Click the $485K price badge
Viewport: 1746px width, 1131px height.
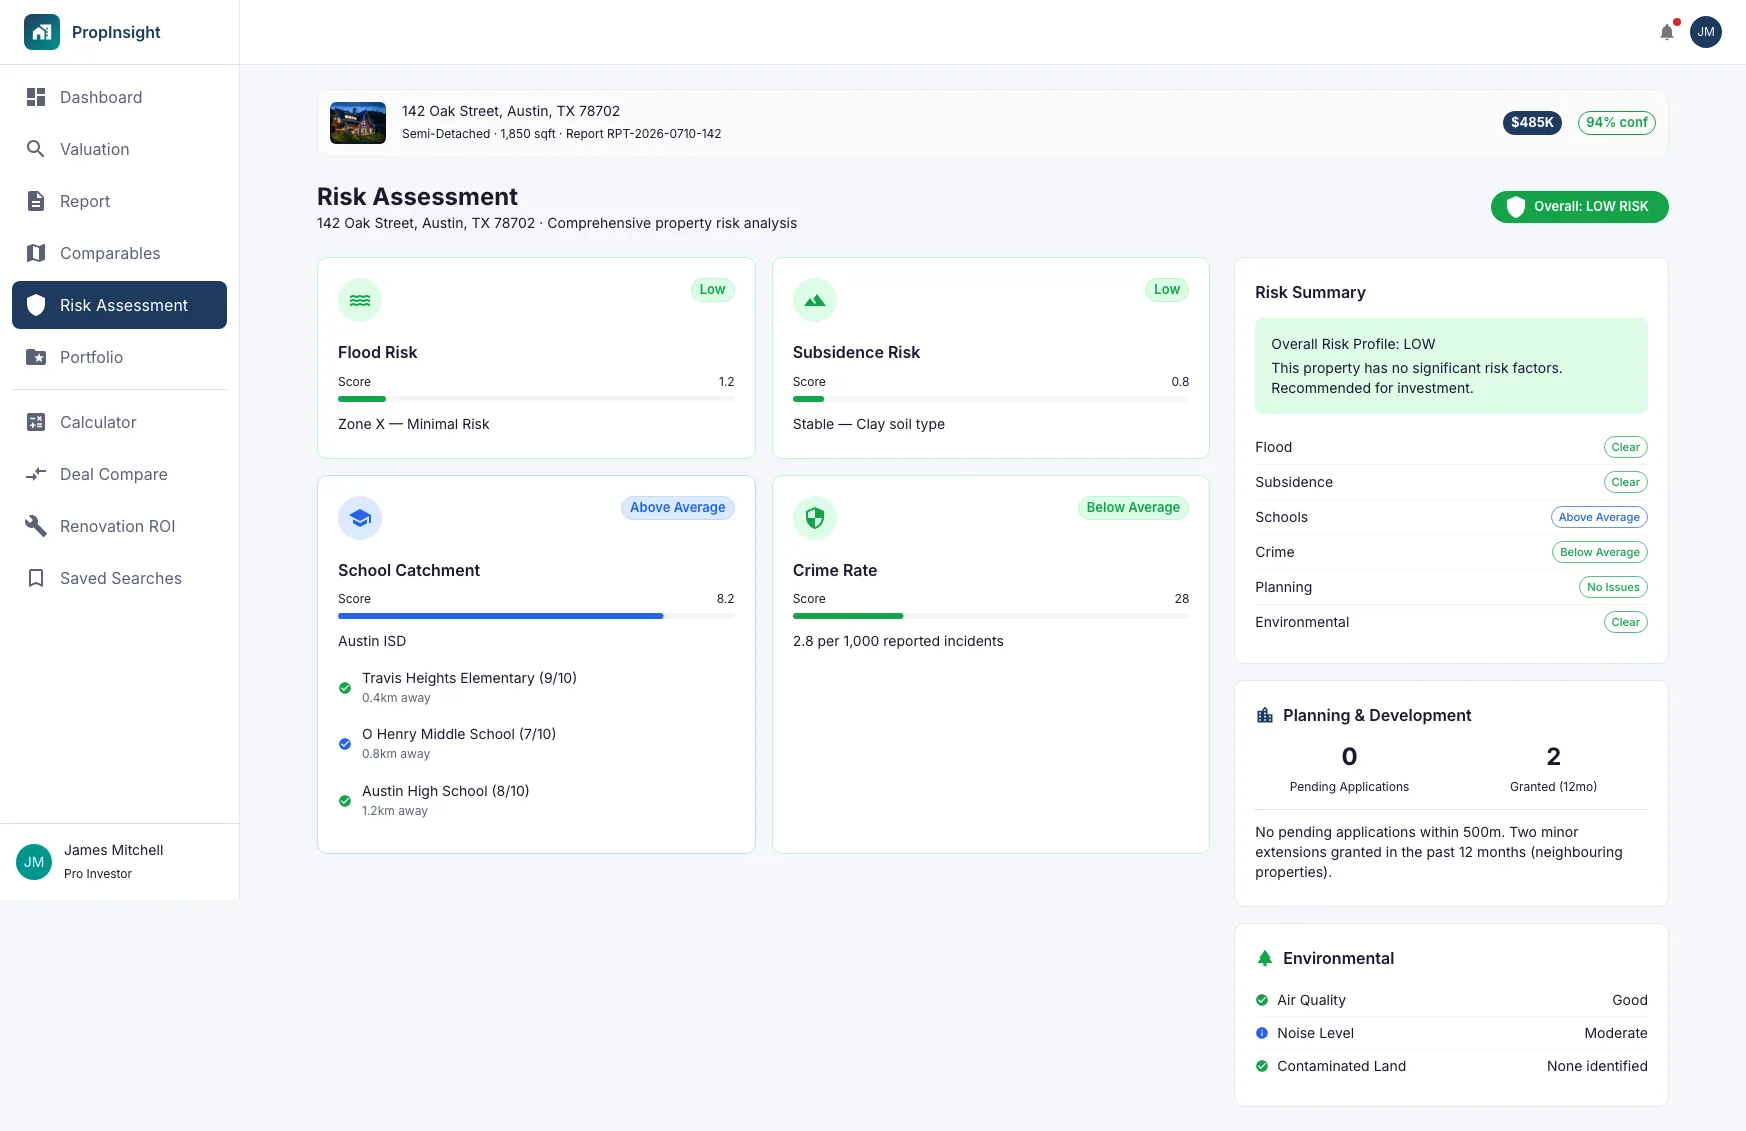(x=1532, y=123)
